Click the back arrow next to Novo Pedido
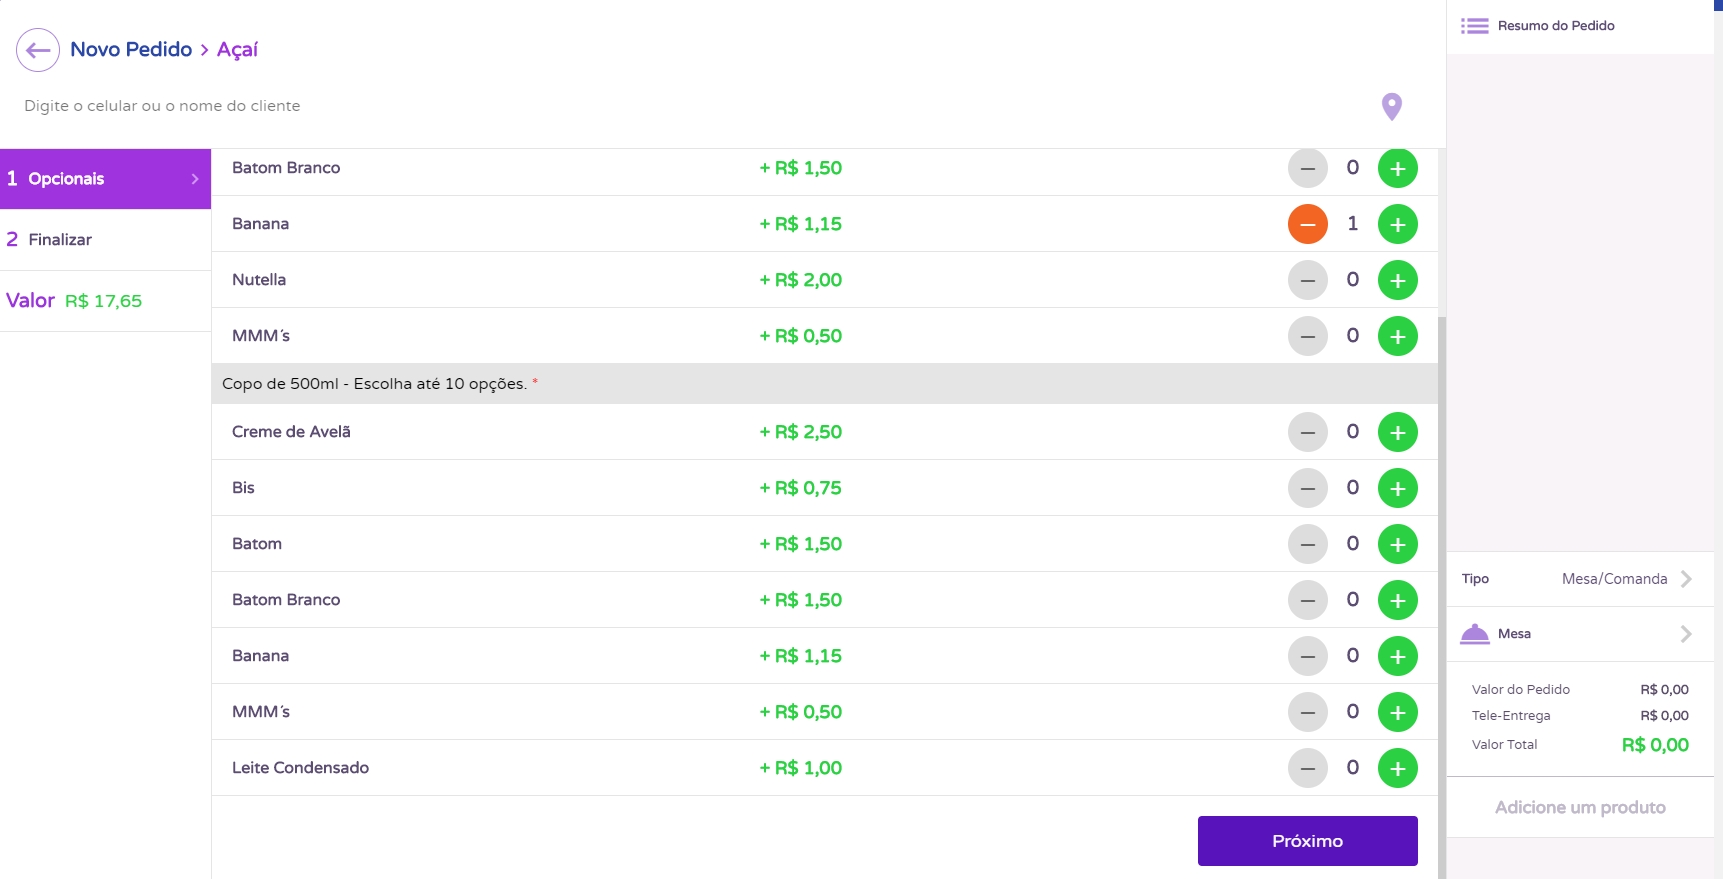This screenshot has height=879, width=1723. pos(38,50)
